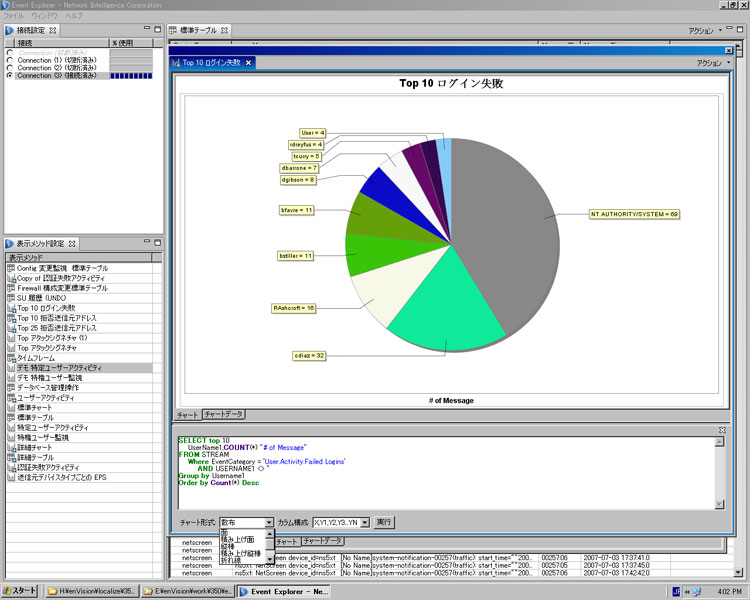750x600 pixels.
Task: Close the SQL query editor pane
Action: 722,430
